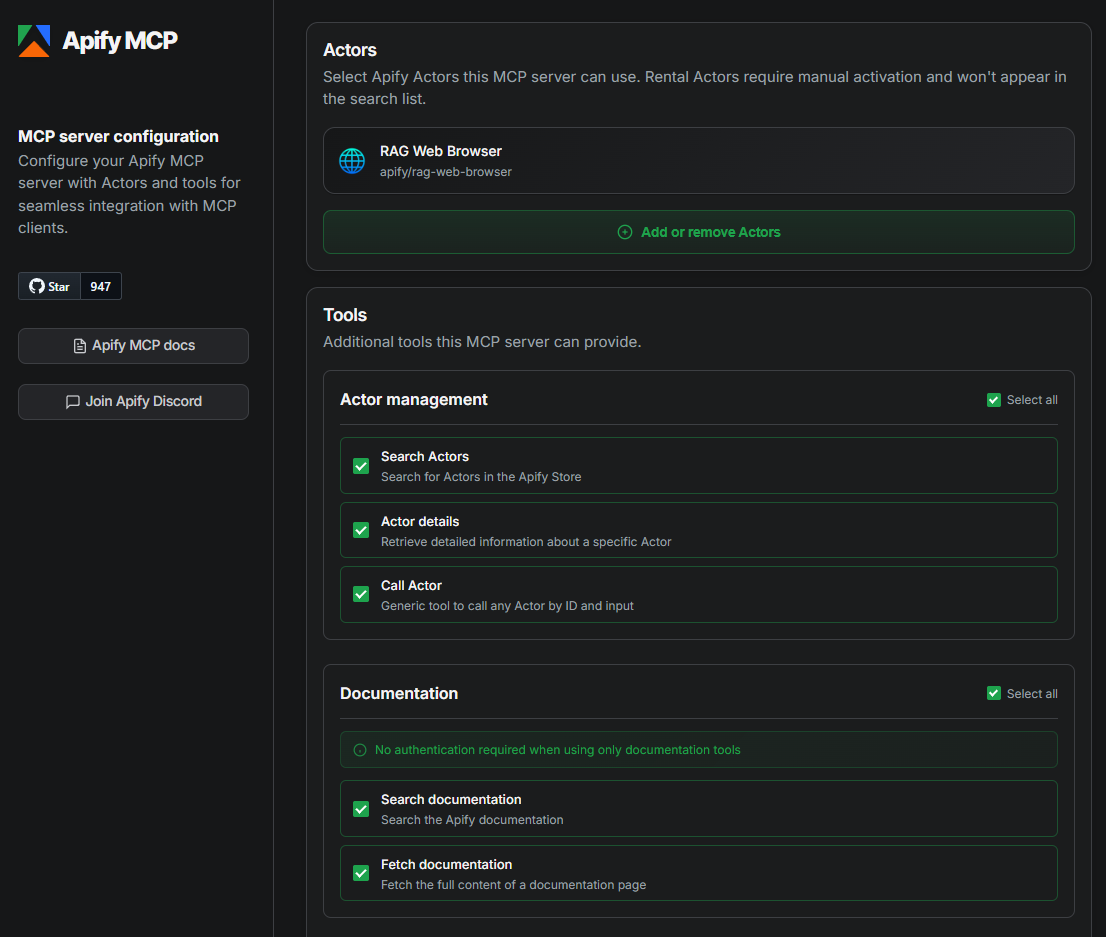Click the document icon on Apify MCP docs

point(78,345)
